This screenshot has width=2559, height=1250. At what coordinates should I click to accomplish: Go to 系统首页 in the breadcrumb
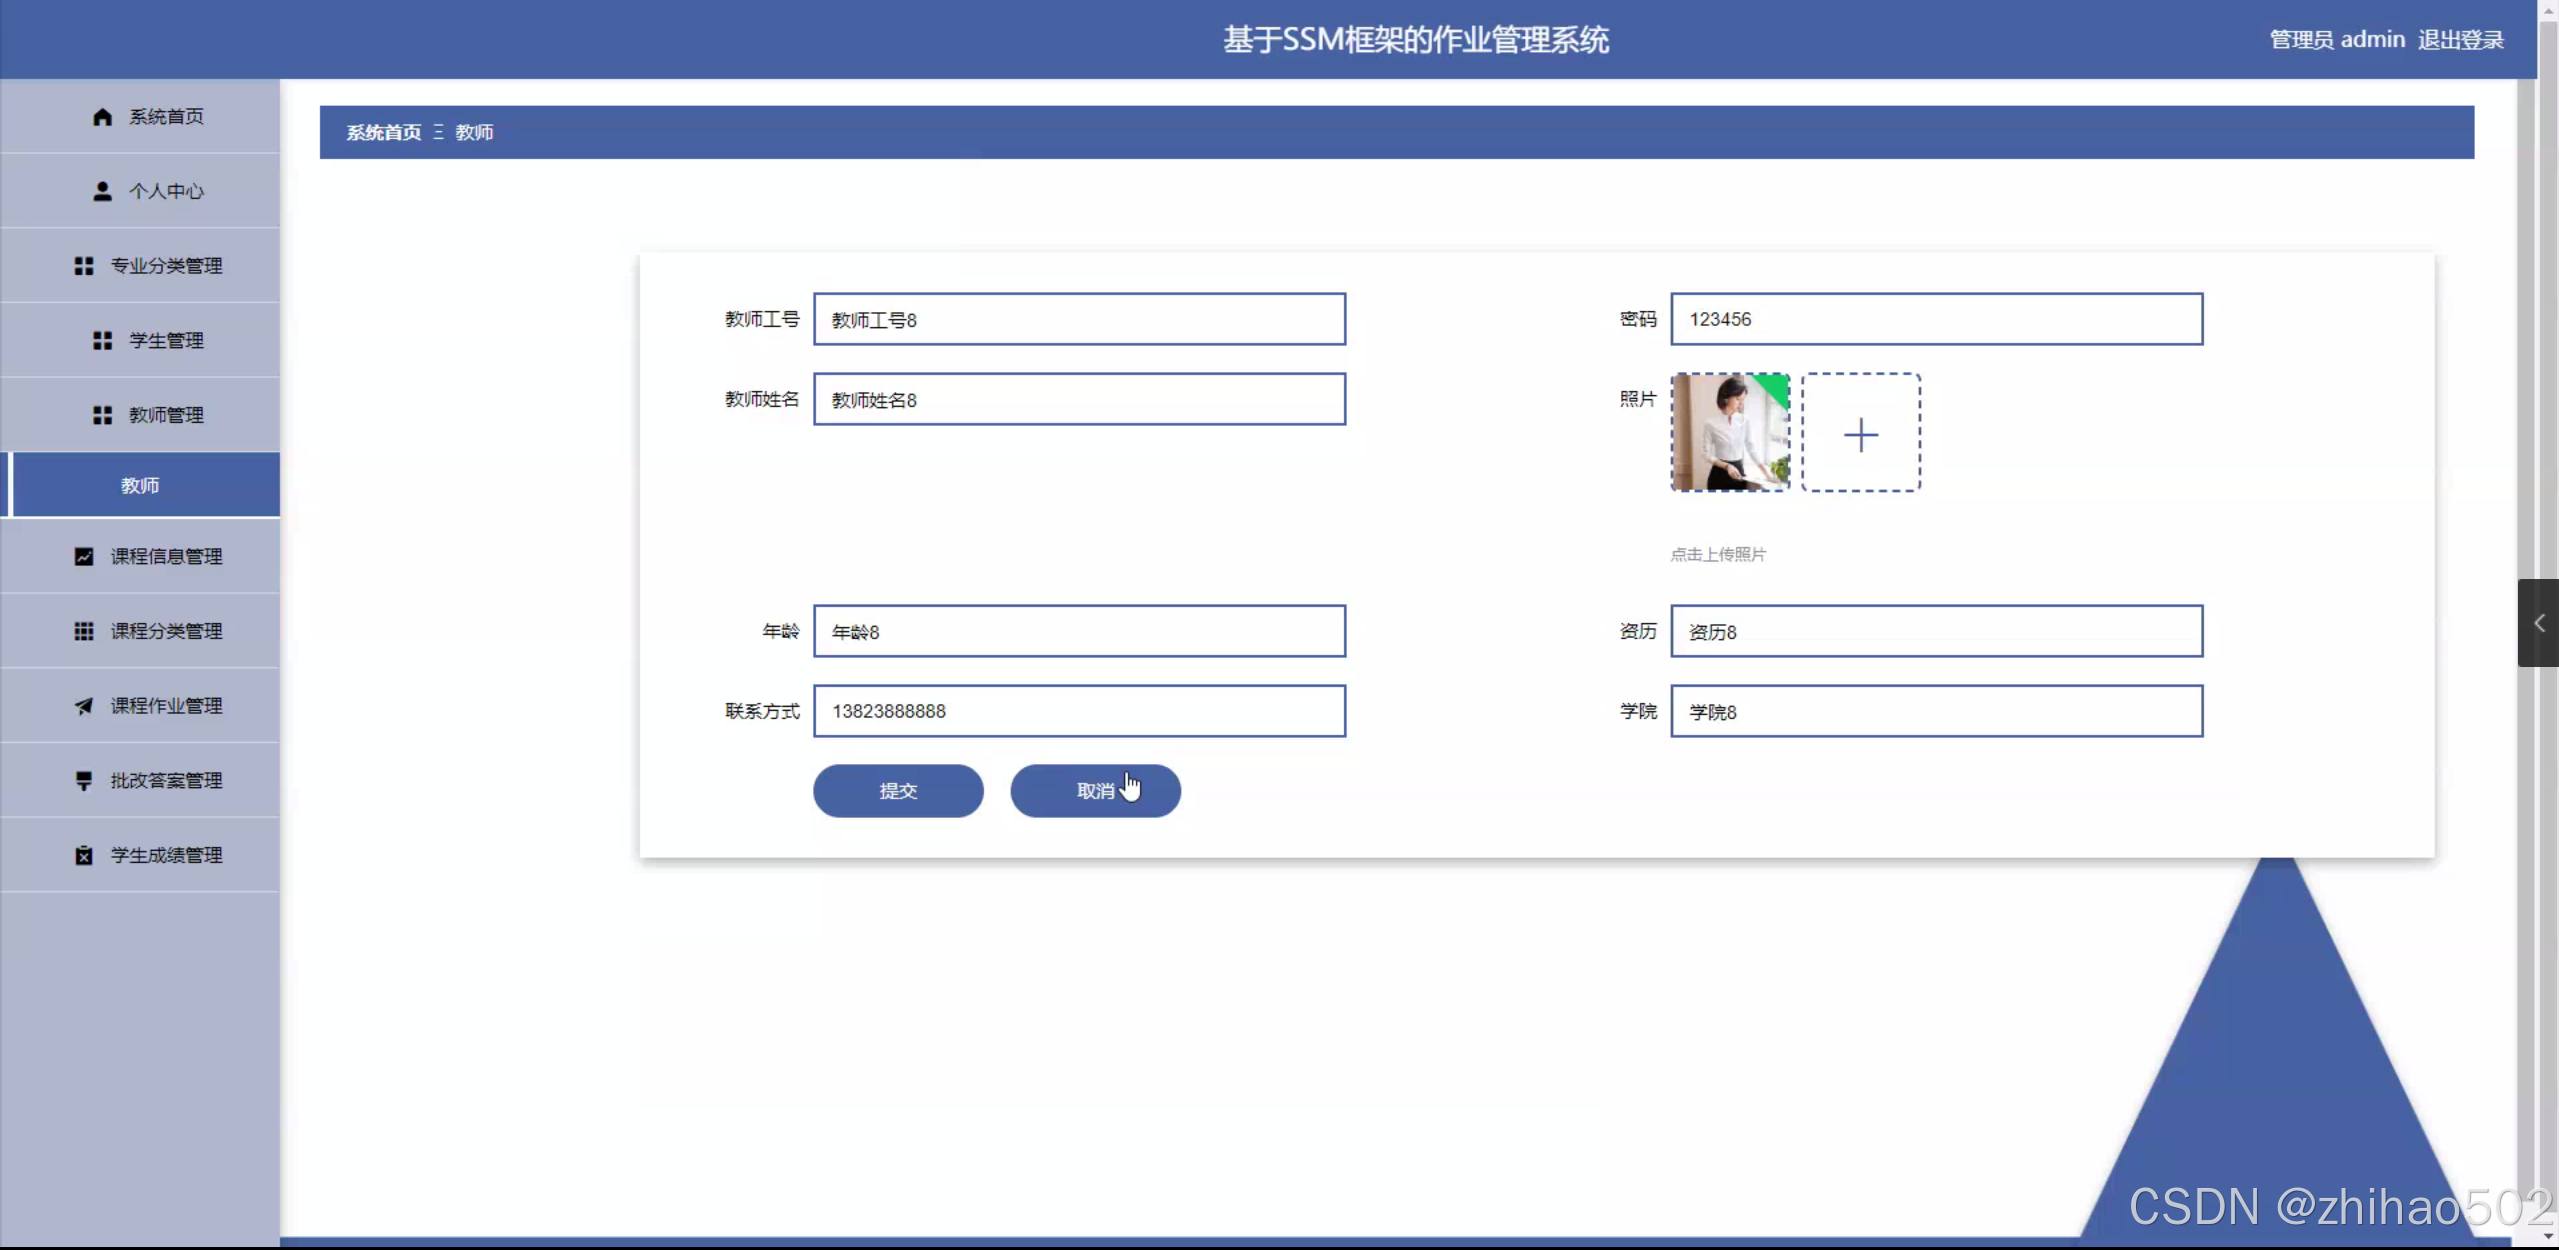click(x=384, y=133)
